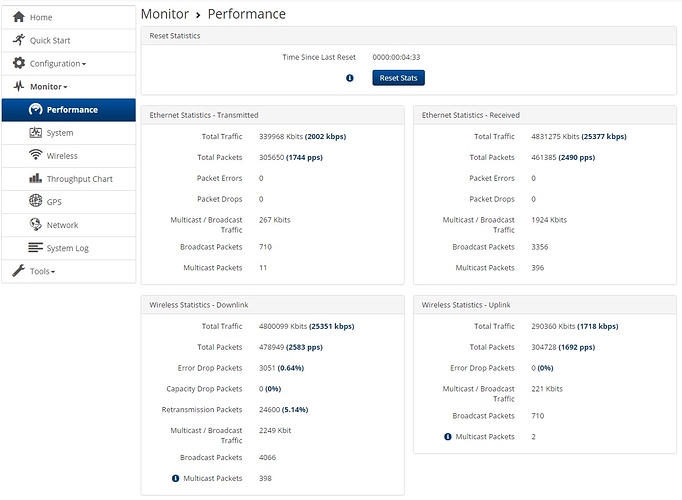The image size is (682, 500).
Task: Click the (25377 kbps) received rate
Action: 604,136
